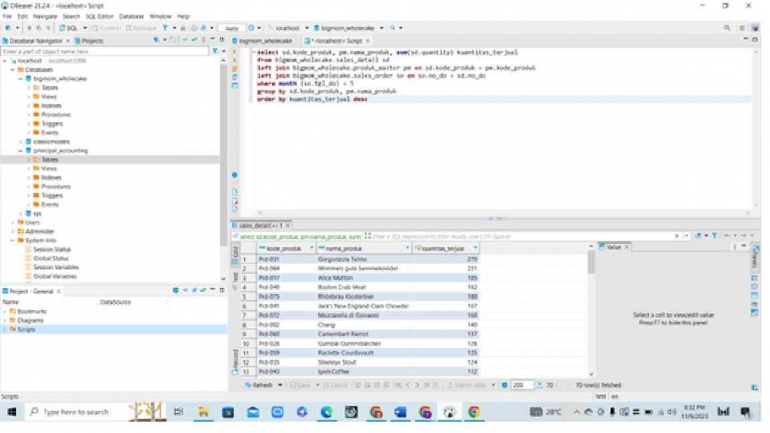Close the Value panel tab
Screen dimensions: 770x433
pyautogui.click(x=627, y=247)
